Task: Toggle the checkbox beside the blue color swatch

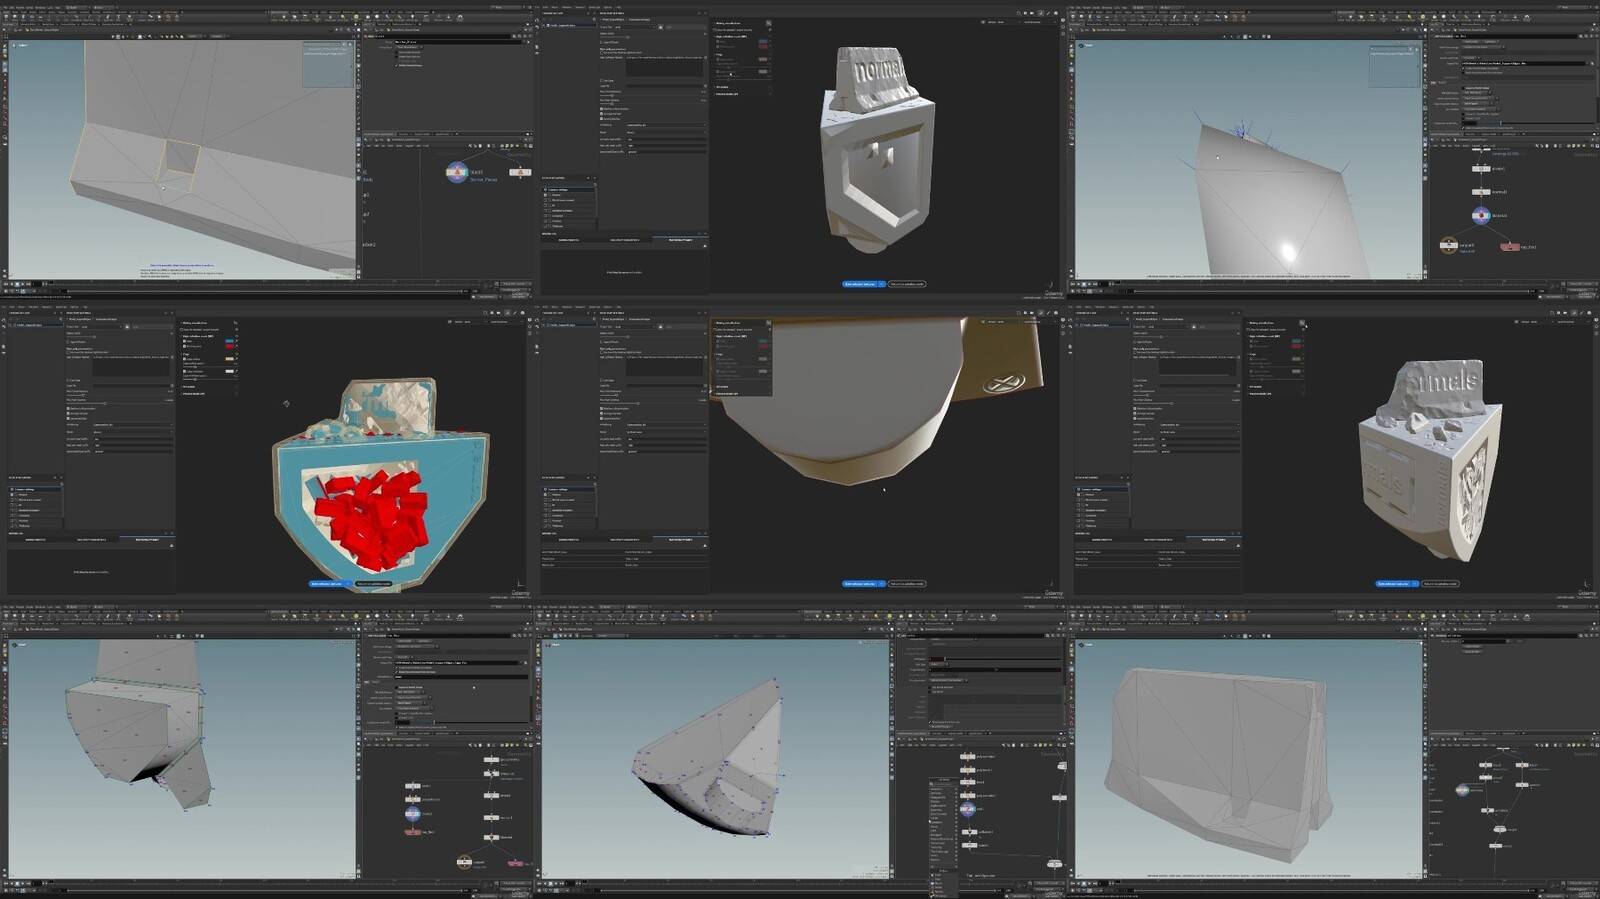Action: 185,341
